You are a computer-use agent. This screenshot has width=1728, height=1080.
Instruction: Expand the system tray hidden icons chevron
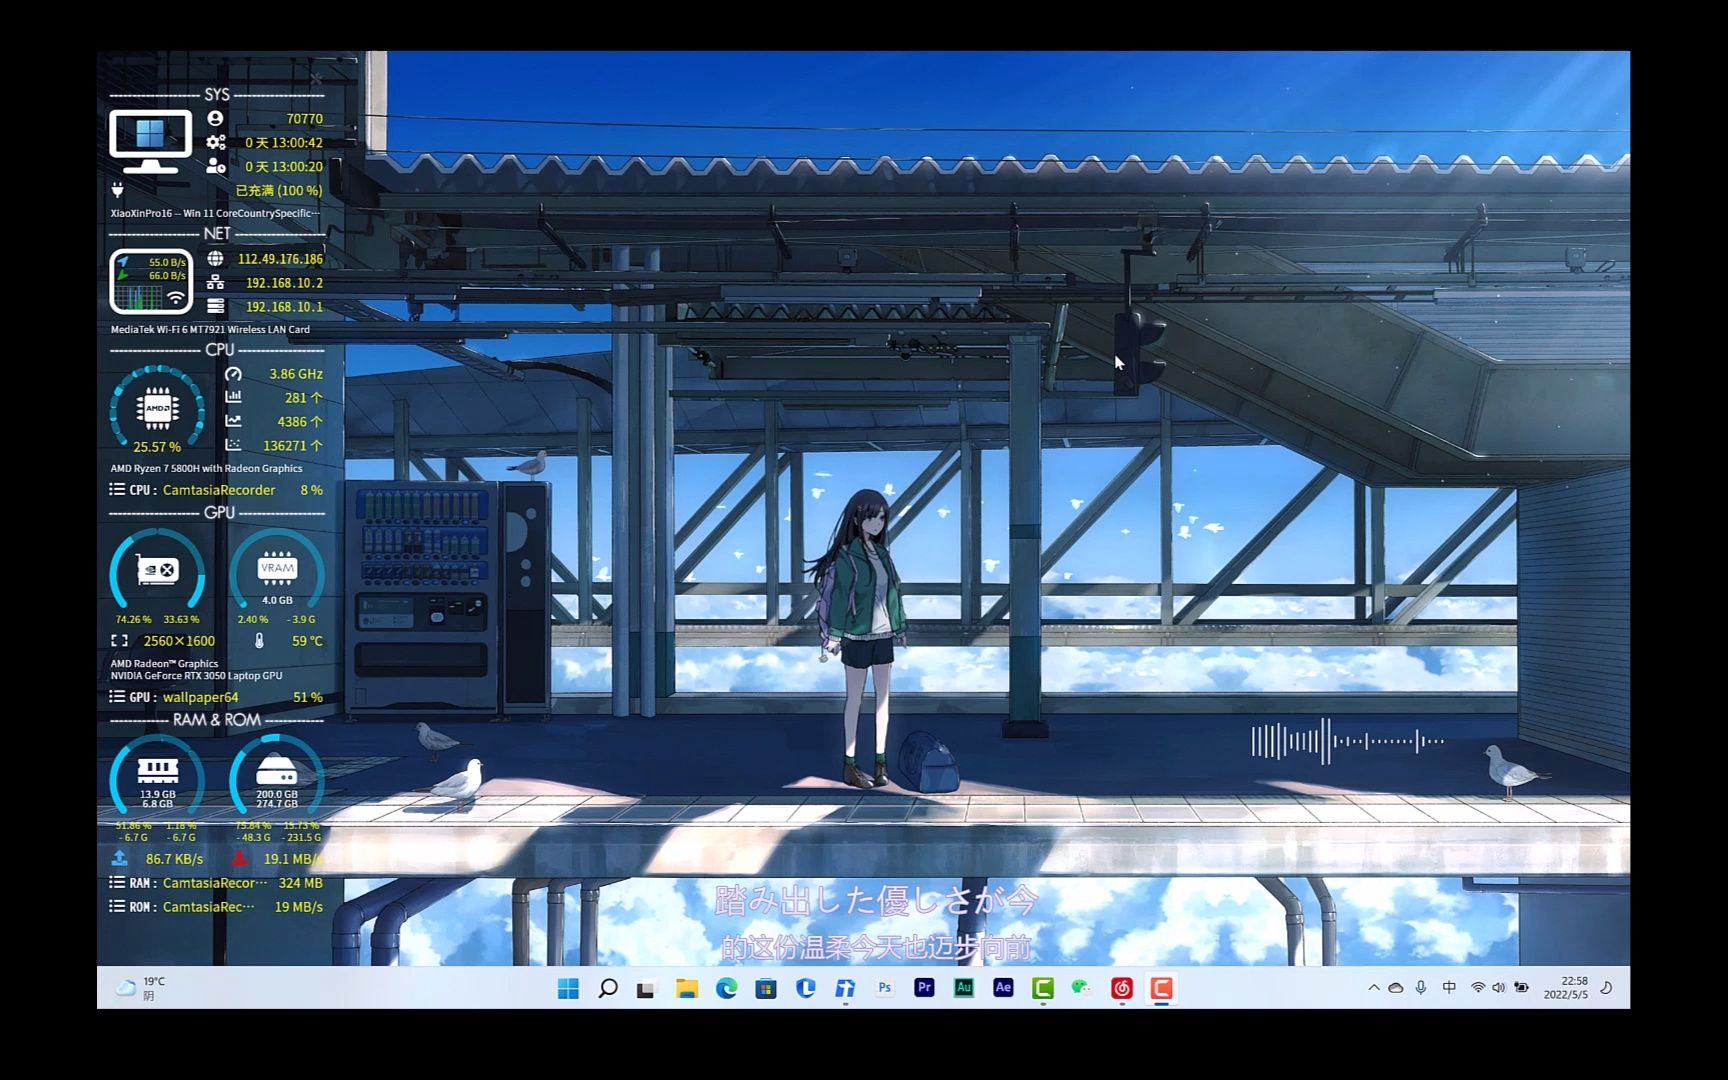(1374, 988)
